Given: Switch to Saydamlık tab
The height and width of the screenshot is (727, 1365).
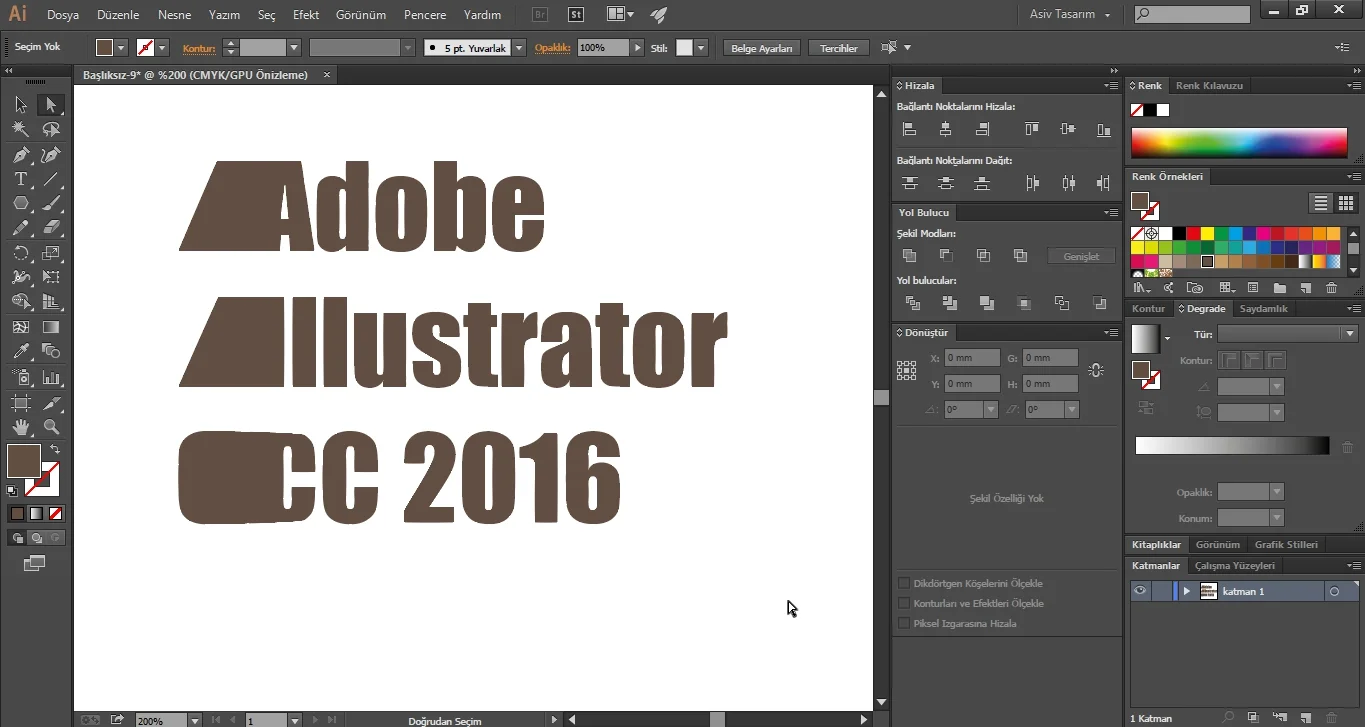Looking at the screenshot, I should click(1263, 309).
